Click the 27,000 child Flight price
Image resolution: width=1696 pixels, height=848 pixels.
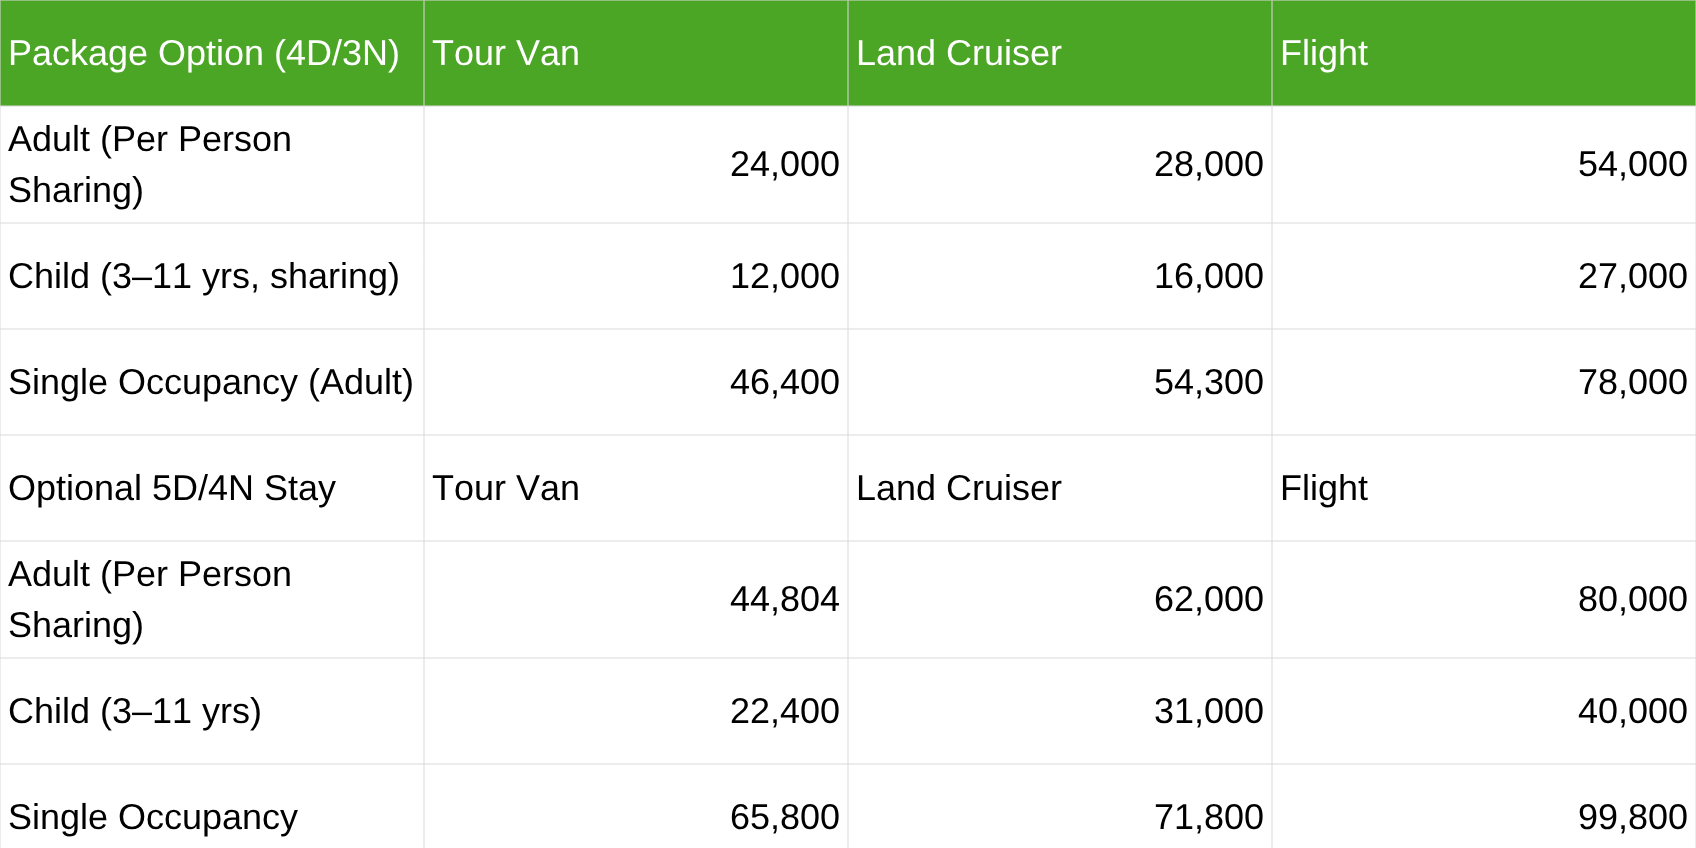[x=1632, y=276]
